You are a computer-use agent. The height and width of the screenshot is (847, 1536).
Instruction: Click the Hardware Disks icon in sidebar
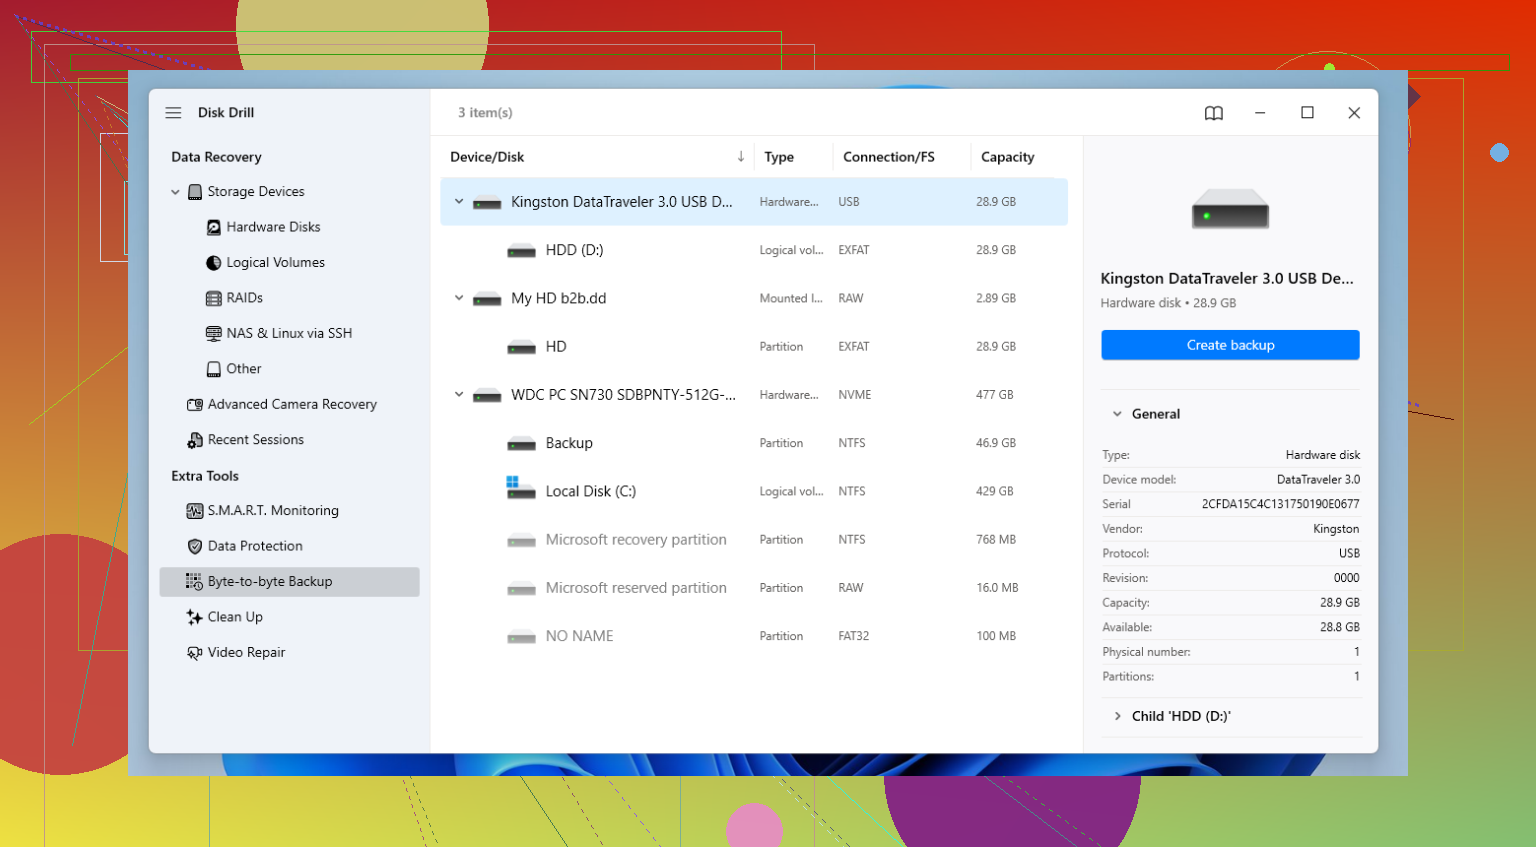(x=213, y=227)
